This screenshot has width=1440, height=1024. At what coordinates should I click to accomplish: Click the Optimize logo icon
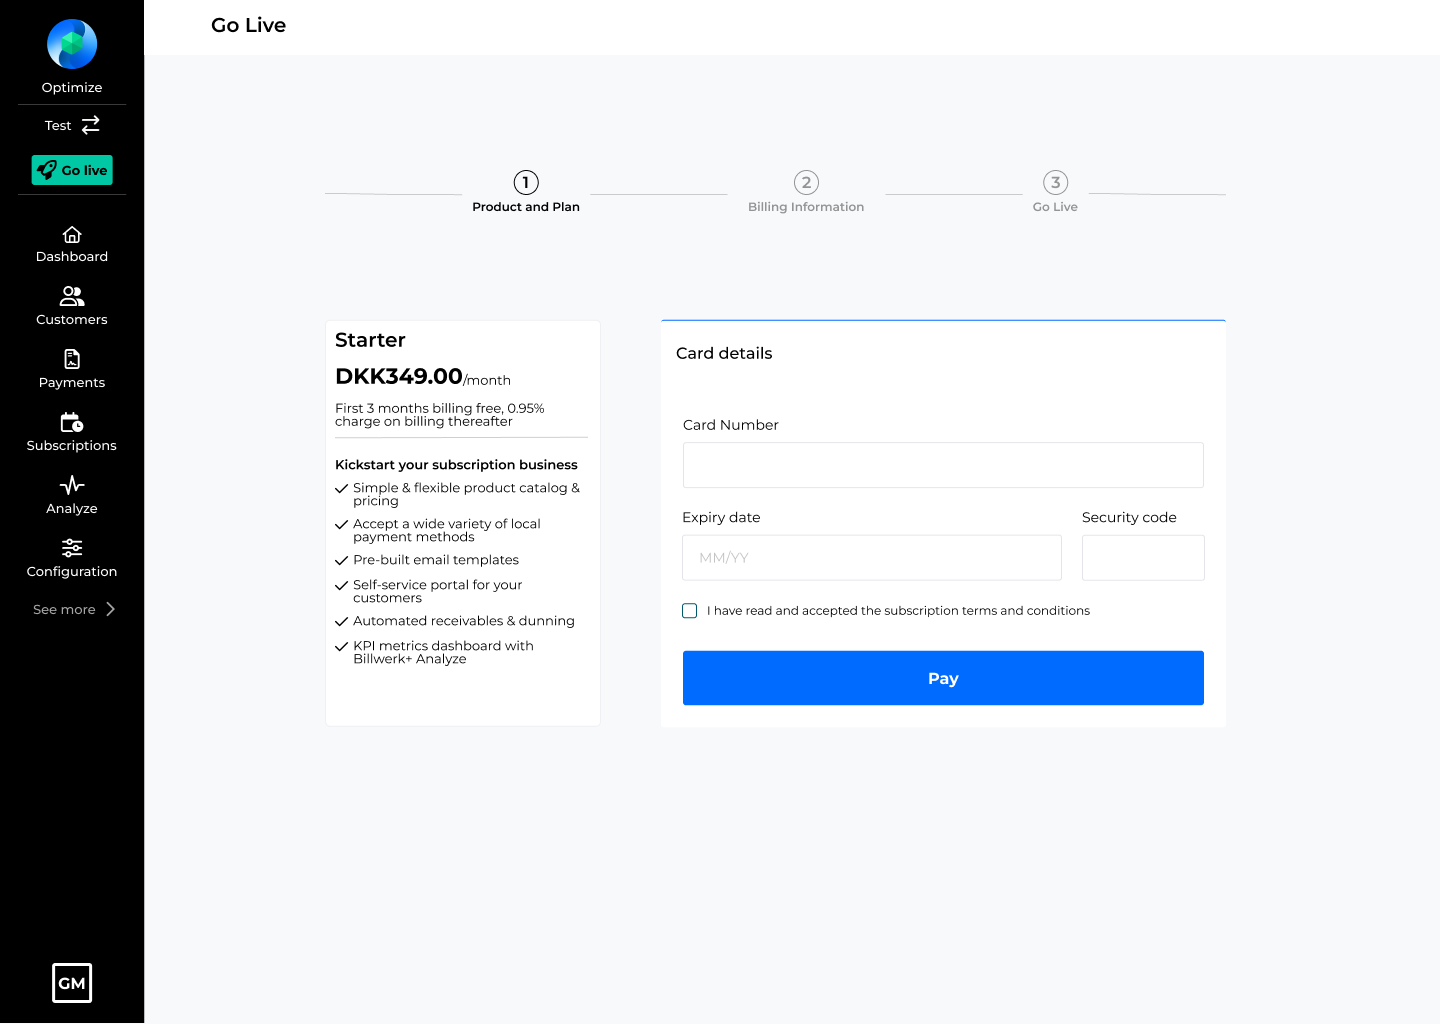[x=72, y=44]
